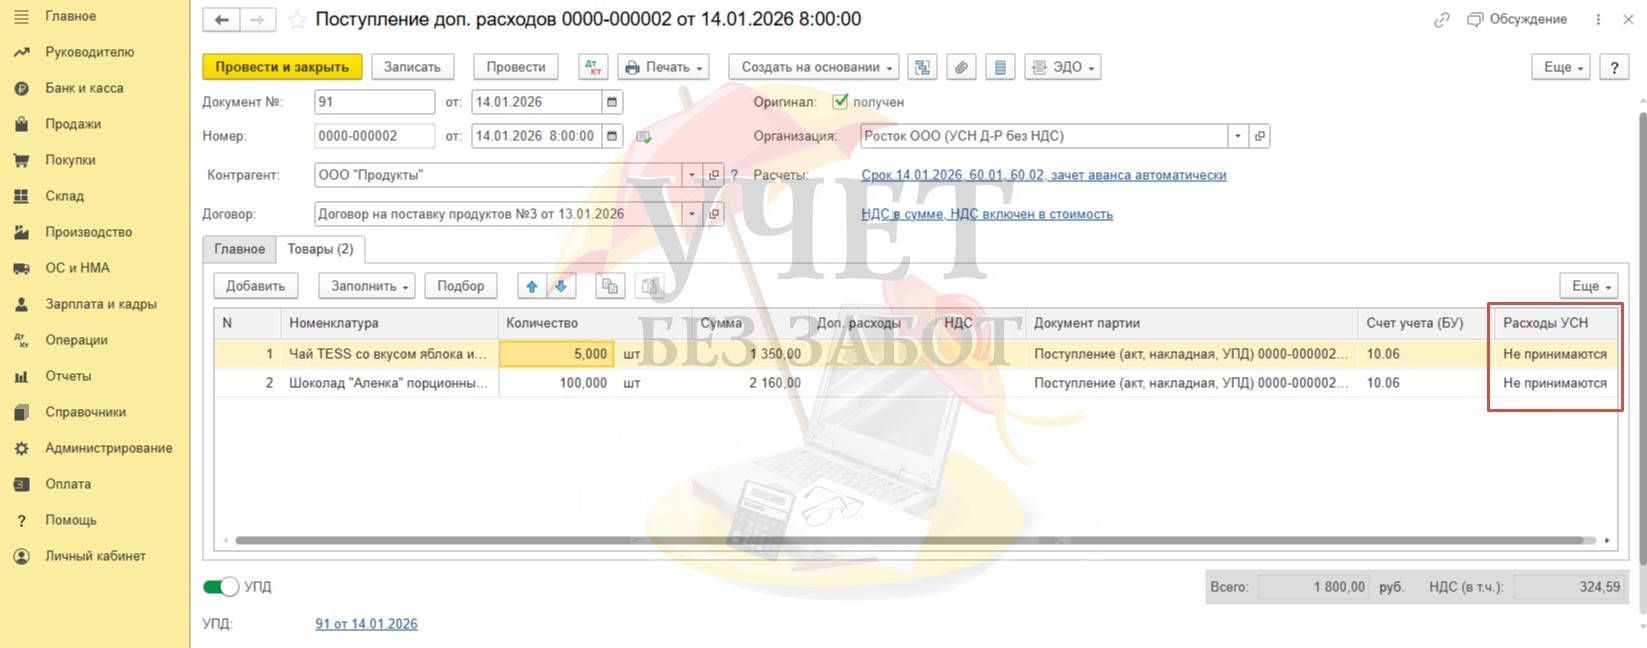Open help question mark button

[x=1614, y=67]
